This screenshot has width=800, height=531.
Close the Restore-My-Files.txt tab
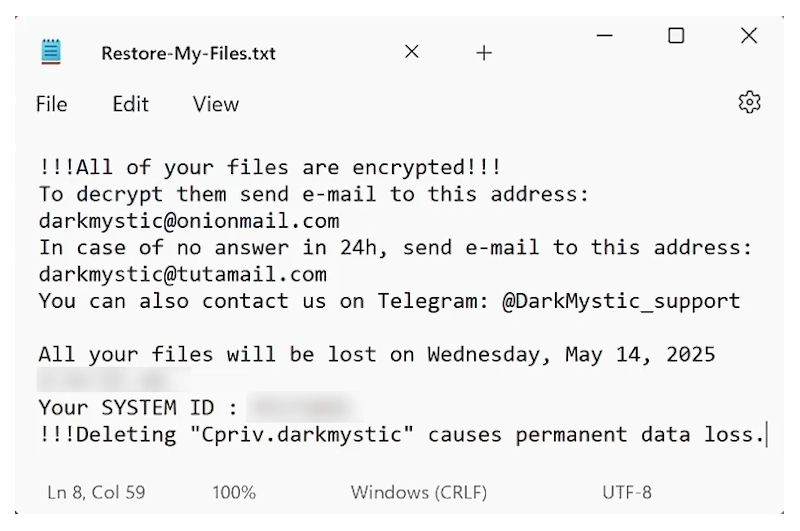pos(412,52)
